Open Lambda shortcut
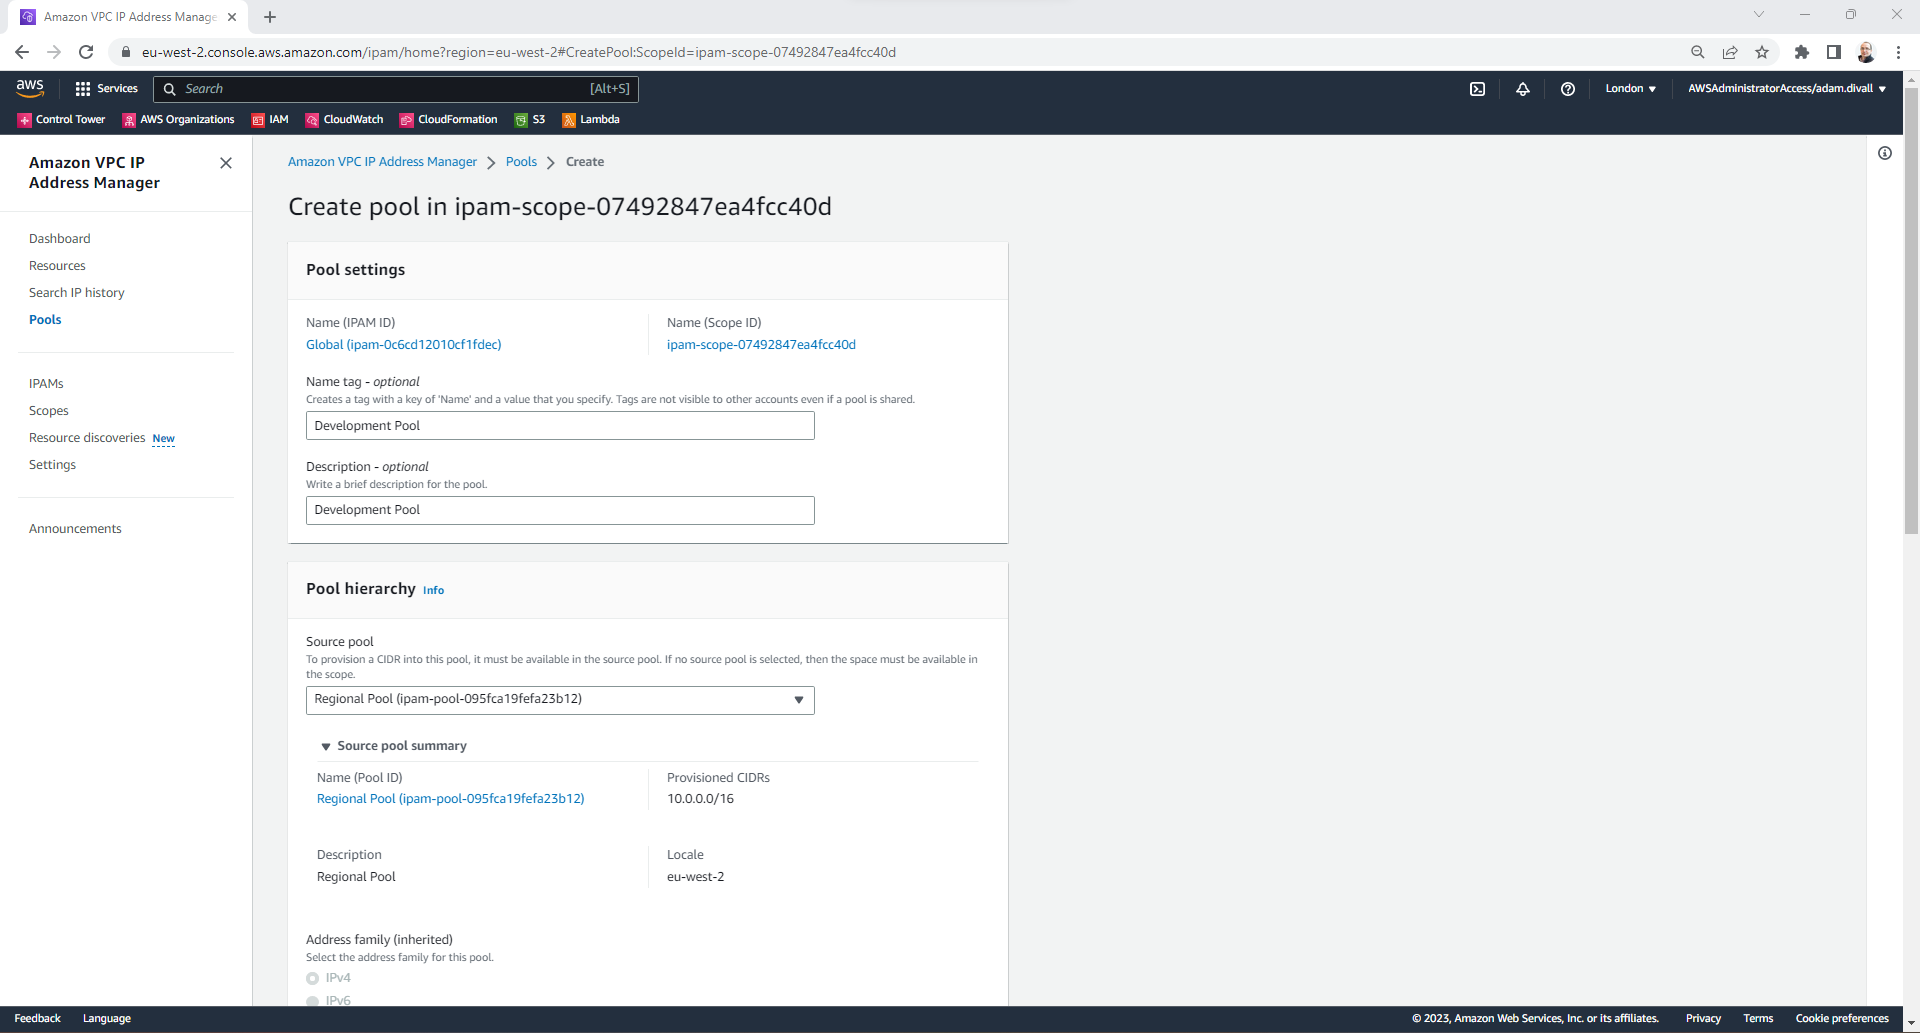This screenshot has width=1920, height=1033. [591, 120]
